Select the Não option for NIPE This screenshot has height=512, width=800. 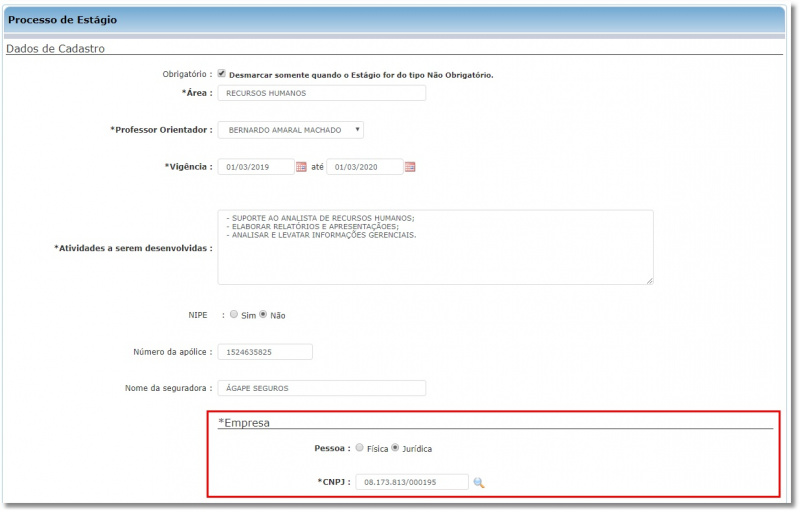pyautogui.click(x=263, y=314)
